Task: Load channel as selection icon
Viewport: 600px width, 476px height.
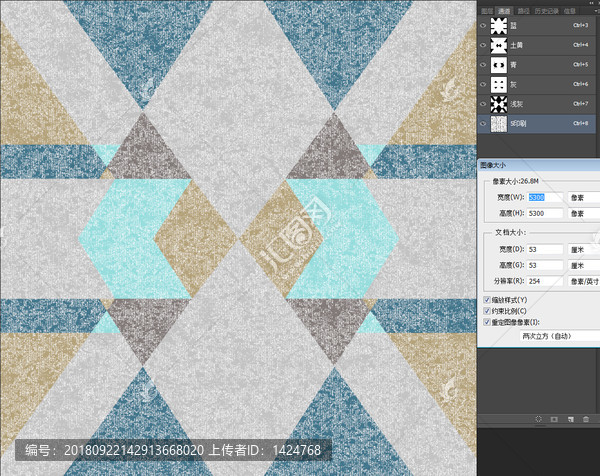Action: 538,419
